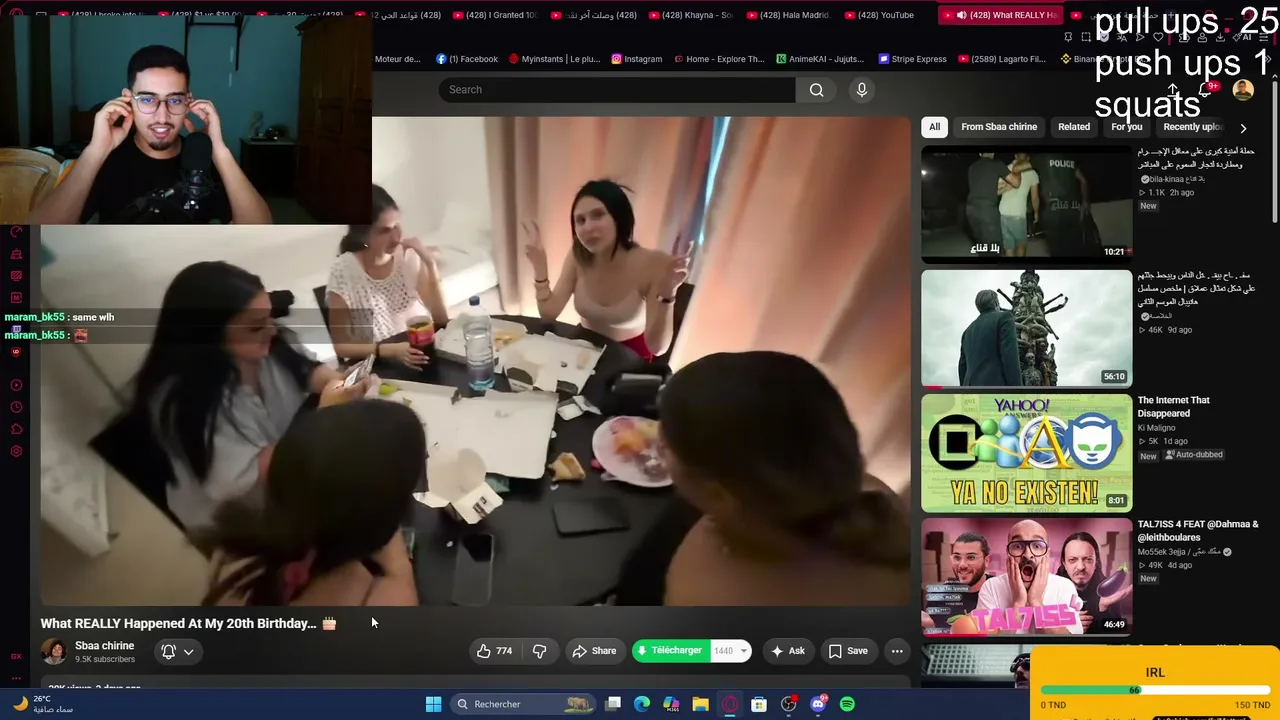The height and width of the screenshot is (720, 1280).
Task: Open the extensions cube icon in Opera sidebar
Action: (16, 429)
